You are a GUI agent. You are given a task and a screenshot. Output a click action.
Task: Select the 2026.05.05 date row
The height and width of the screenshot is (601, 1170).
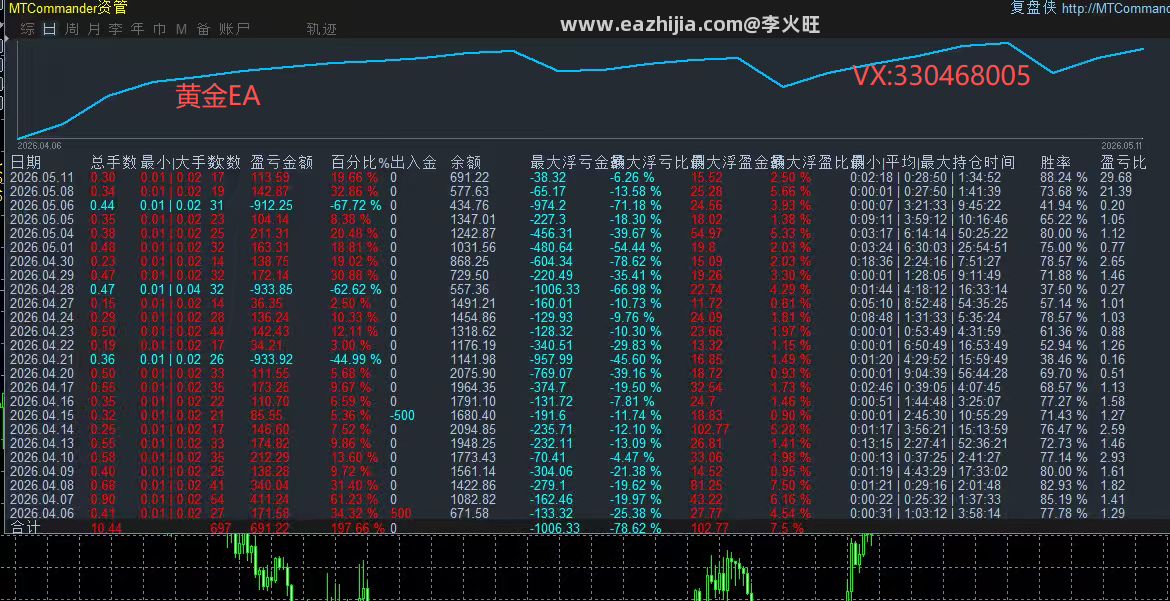coord(43,219)
